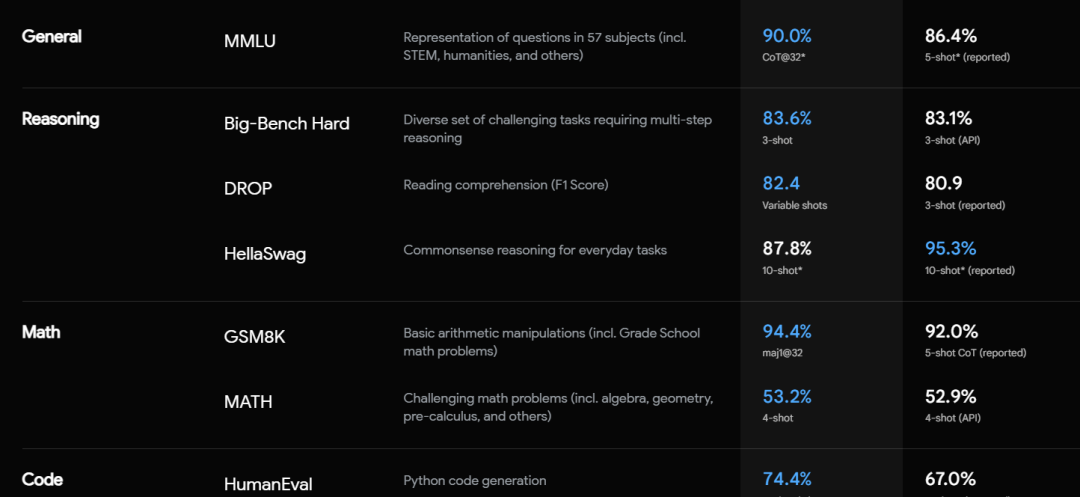Select the 'Python code generation' description
The image size is (1080, 497).
click(x=475, y=481)
